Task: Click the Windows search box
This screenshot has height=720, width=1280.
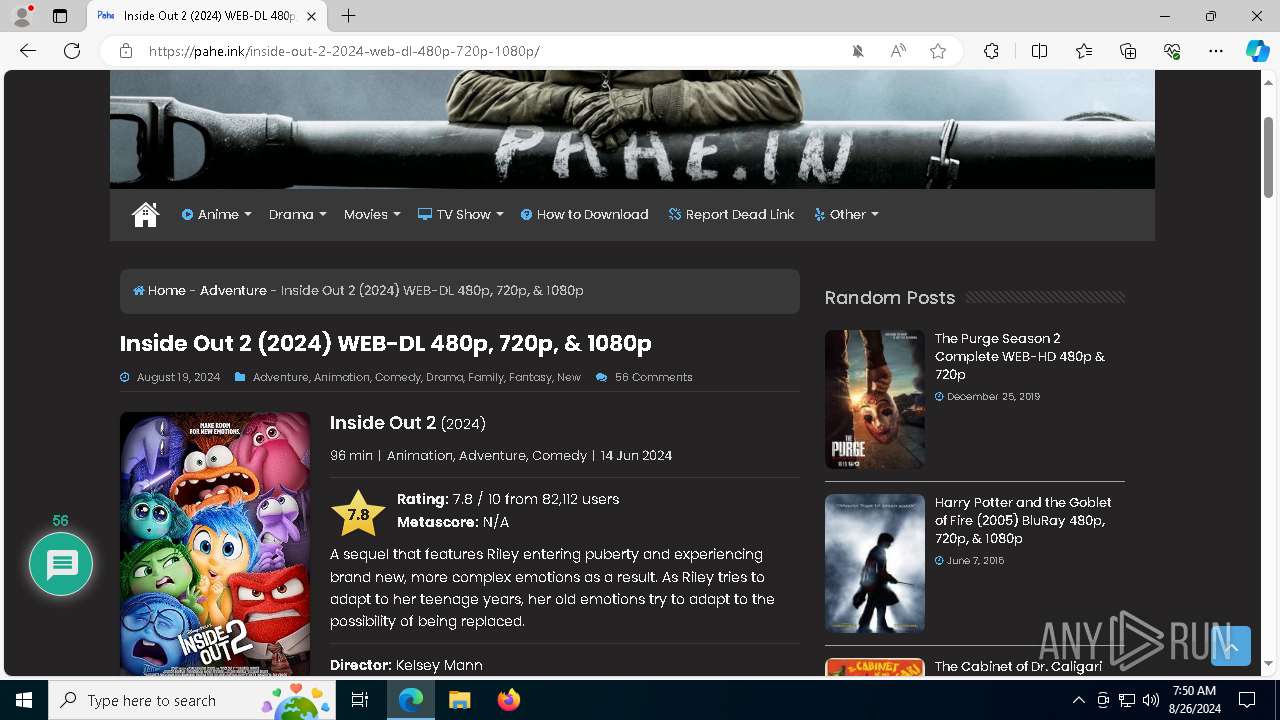Action: click(x=192, y=700)
